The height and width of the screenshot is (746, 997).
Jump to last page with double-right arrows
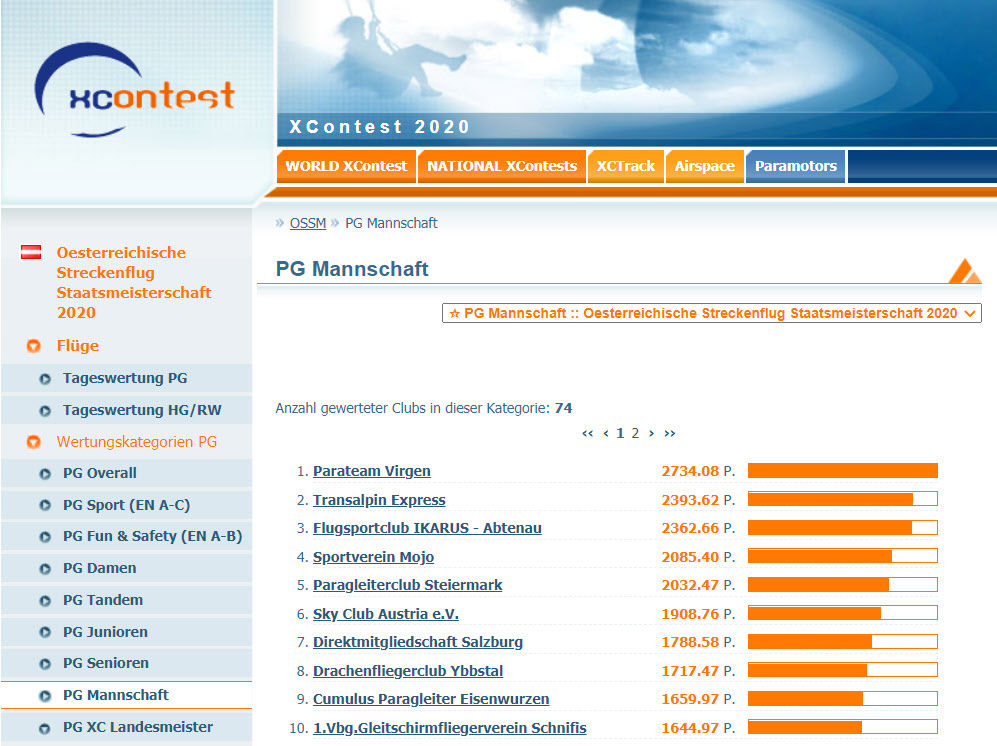point(670,434)
